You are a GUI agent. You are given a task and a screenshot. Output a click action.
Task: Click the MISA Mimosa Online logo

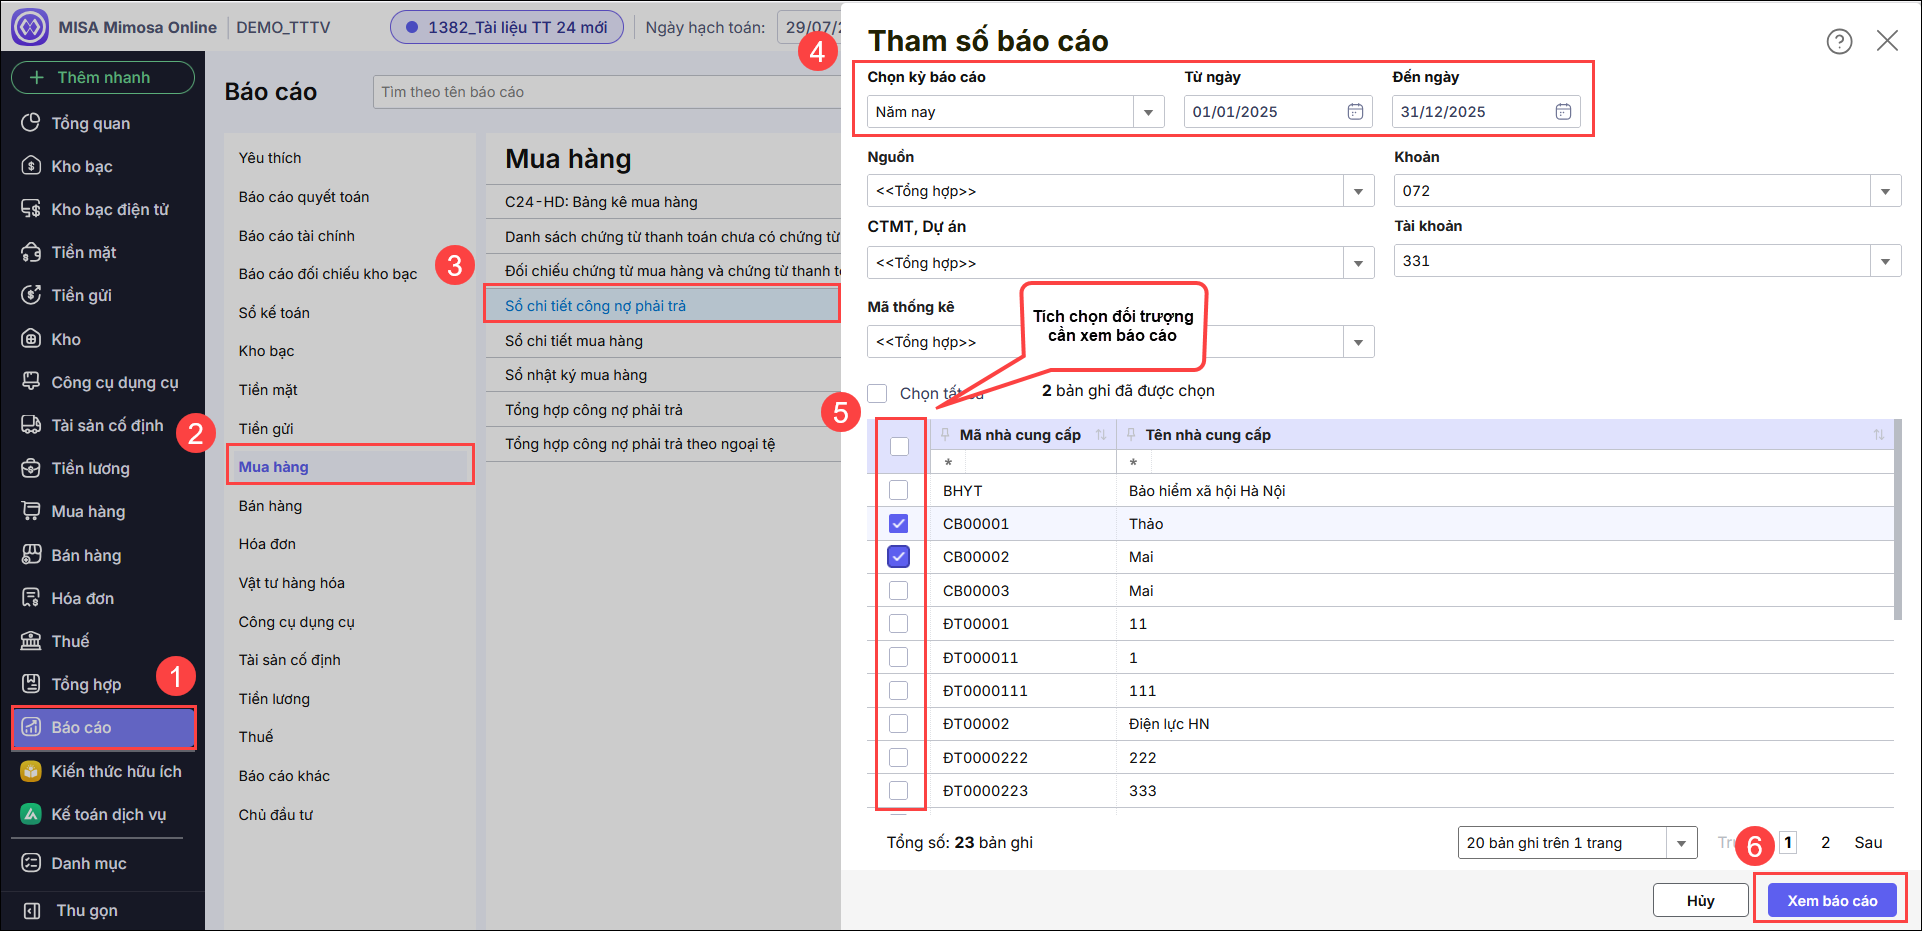(30, 27)
